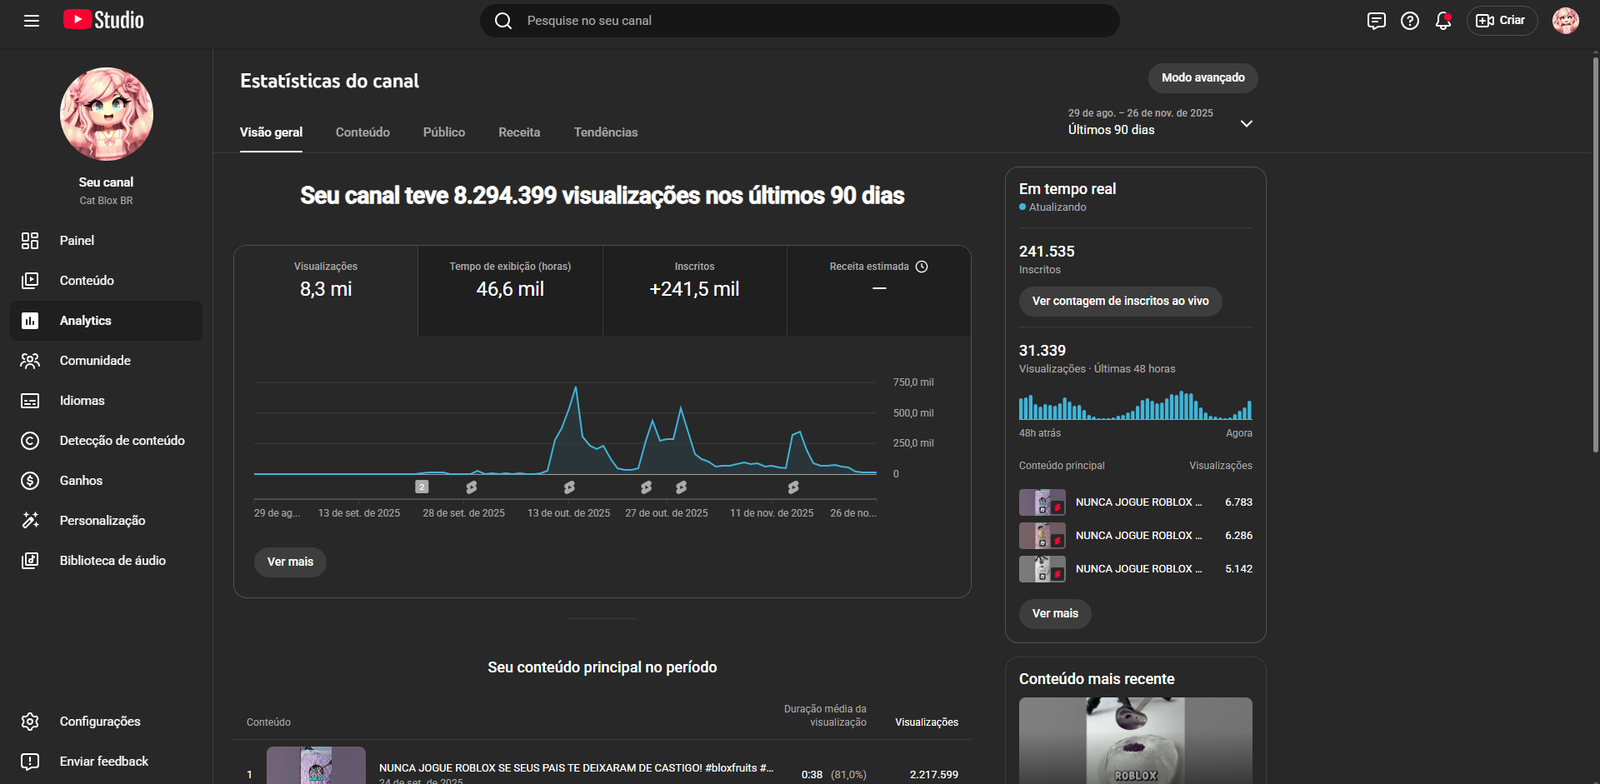Click the search field Pesquise no seu canal
The width and height of the screenshot is (1600, 784).
click(800, 21)
